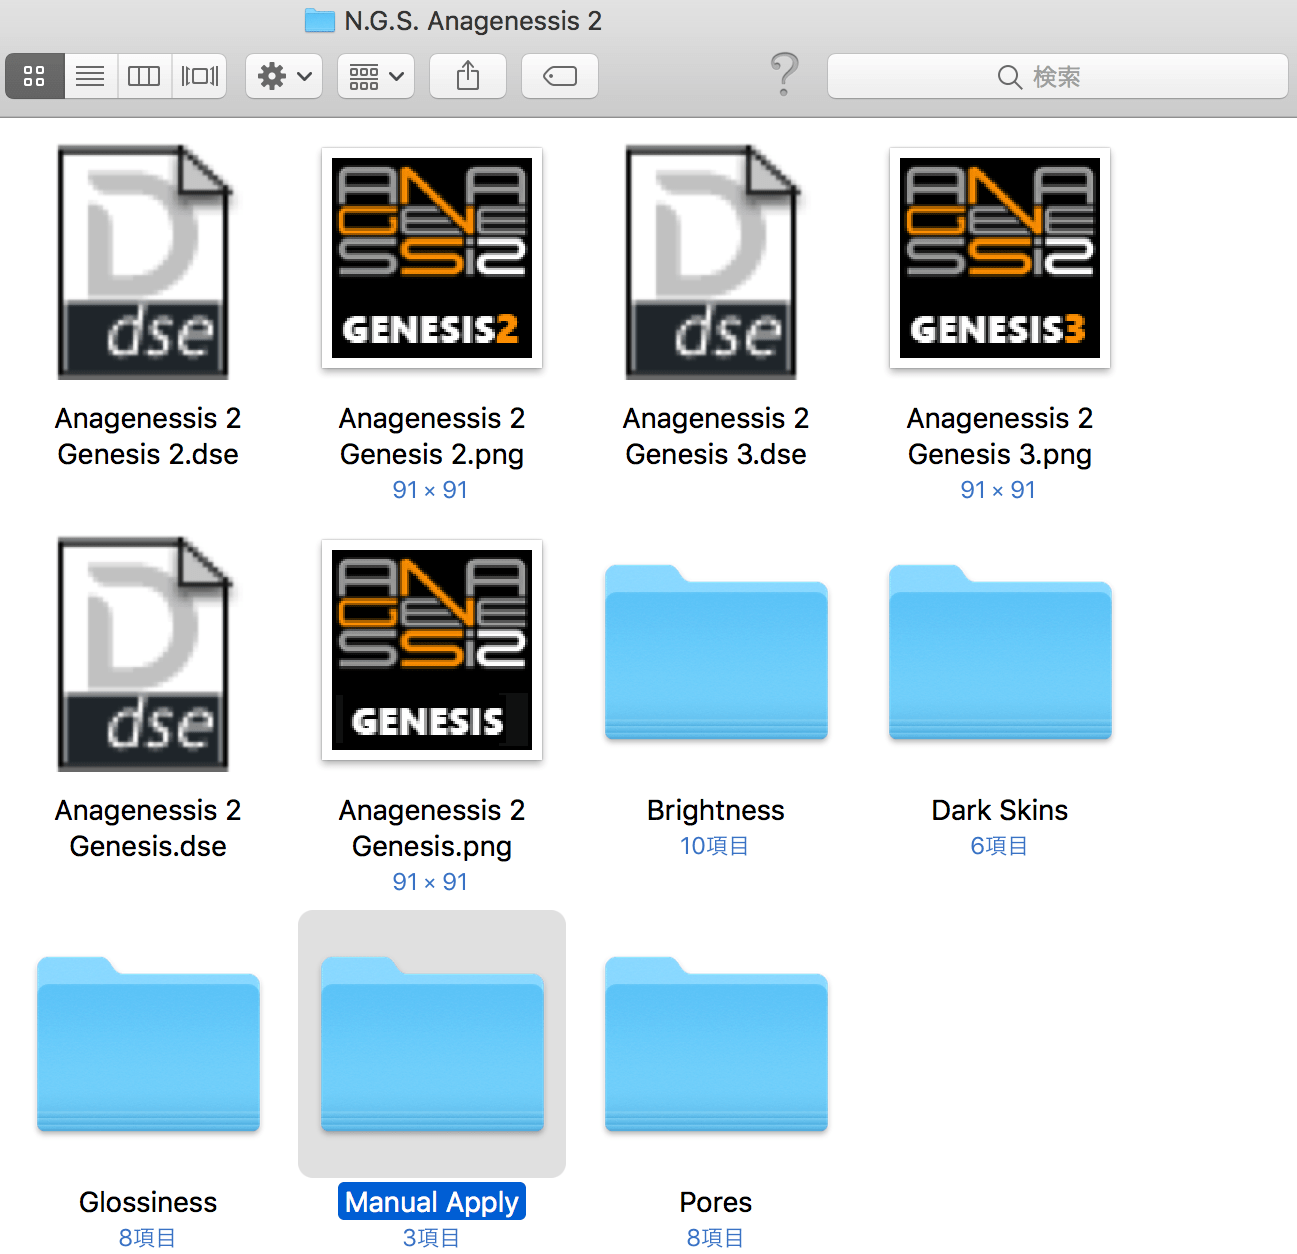Open the gear action menu

(284, 76)
